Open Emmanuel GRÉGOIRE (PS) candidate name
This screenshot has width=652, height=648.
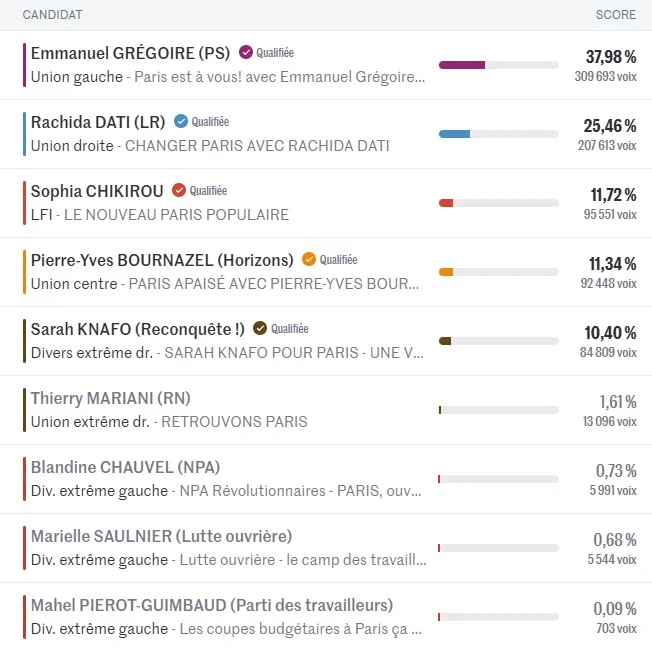[x=130, y=53]
